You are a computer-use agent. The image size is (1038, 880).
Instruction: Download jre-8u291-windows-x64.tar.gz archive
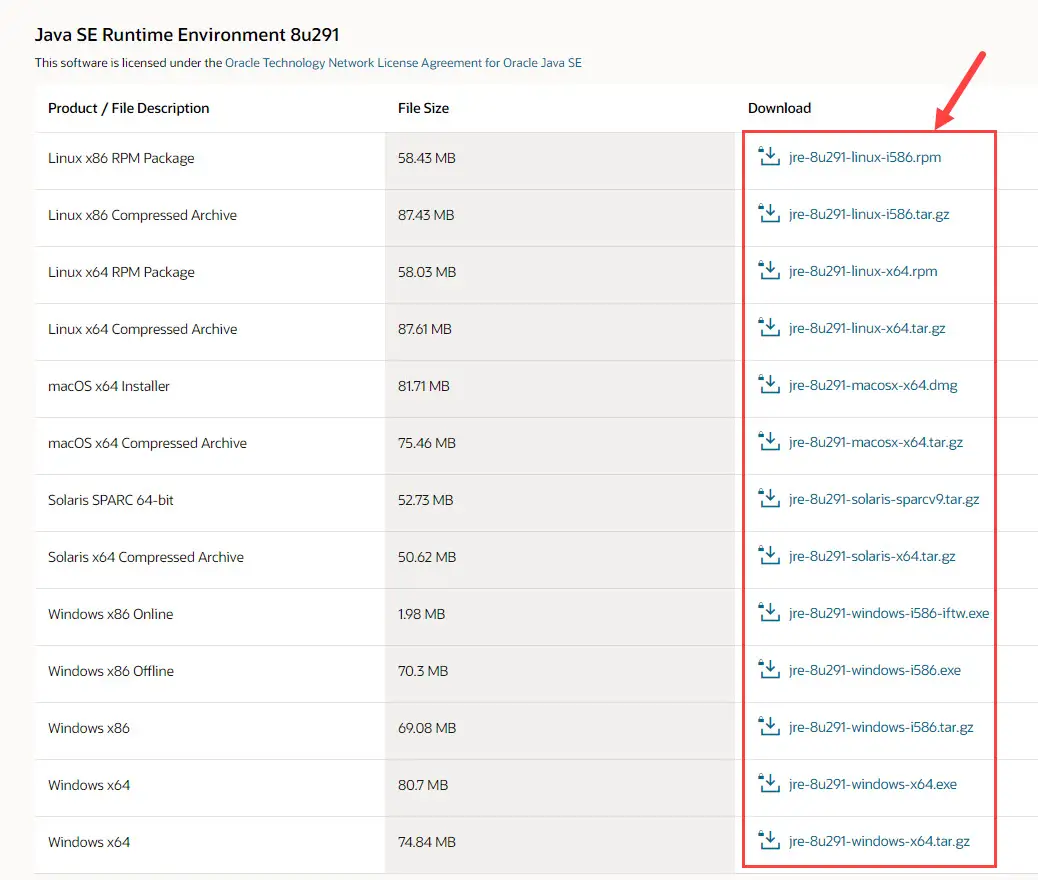click(878, 841)
